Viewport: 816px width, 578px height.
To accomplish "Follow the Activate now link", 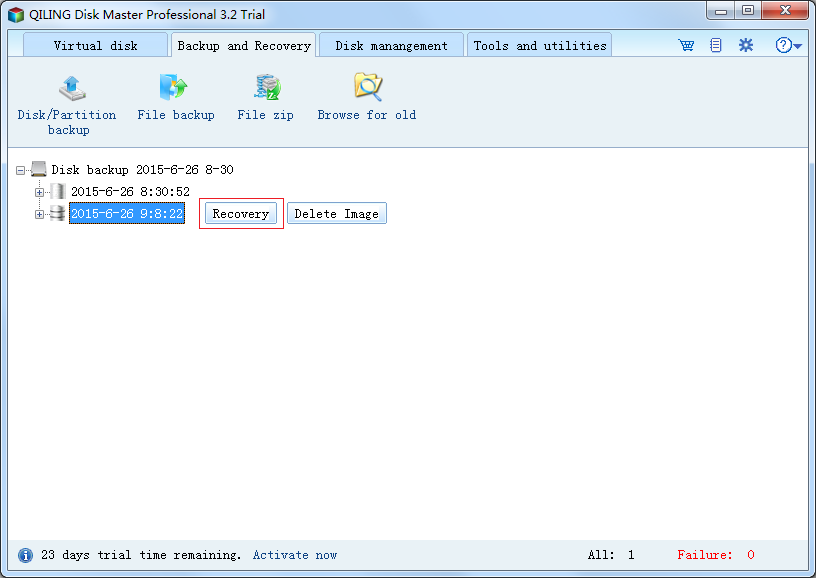I will click(x=295, y=555).
